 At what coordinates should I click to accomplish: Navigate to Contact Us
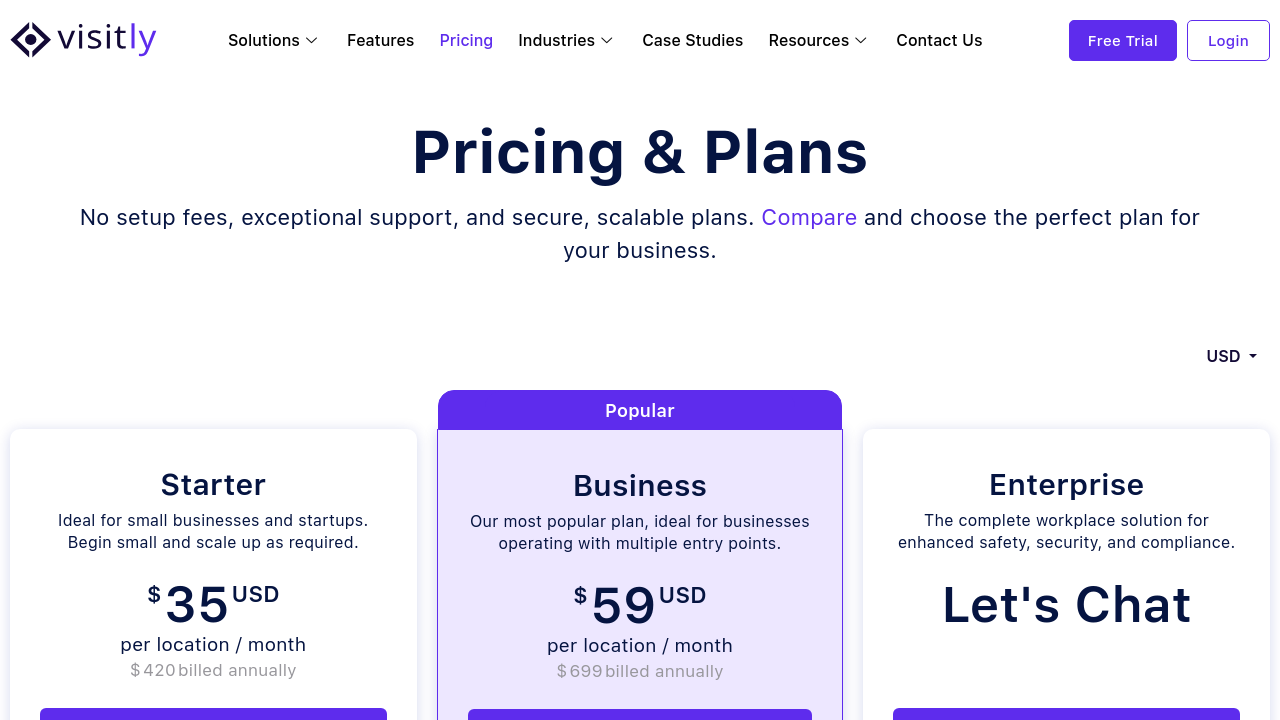[x=939, y=41]
